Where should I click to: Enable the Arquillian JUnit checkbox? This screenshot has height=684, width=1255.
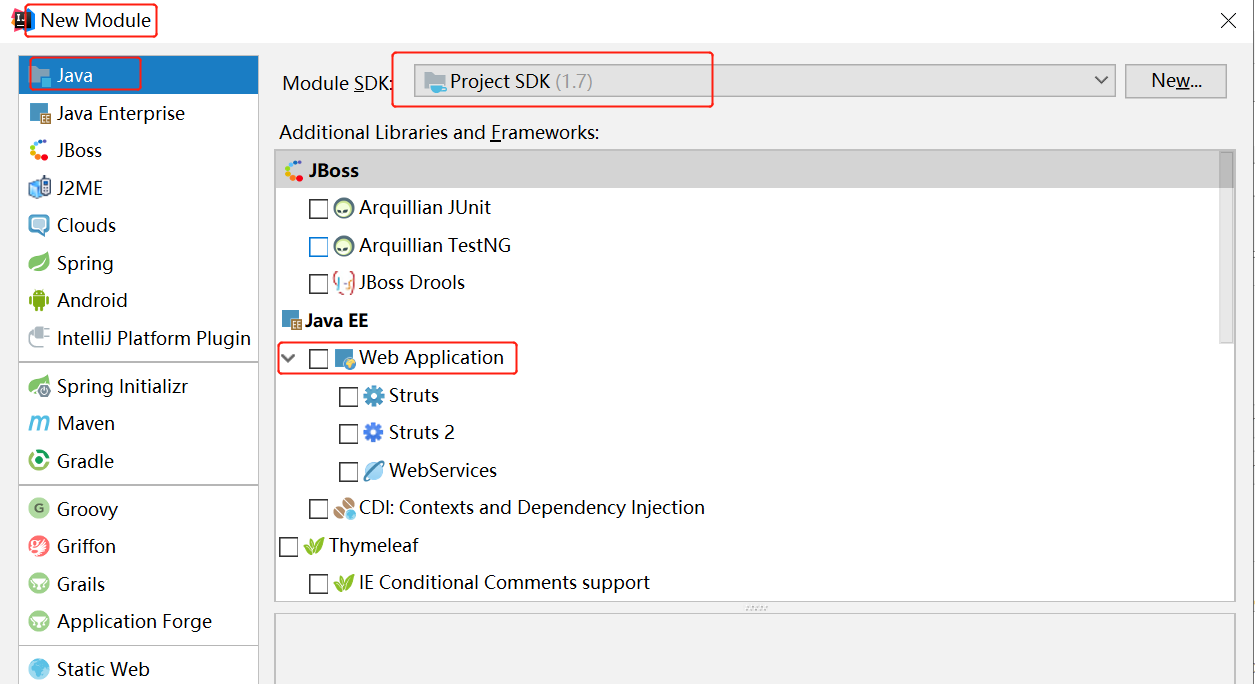[x=318, y=209]
